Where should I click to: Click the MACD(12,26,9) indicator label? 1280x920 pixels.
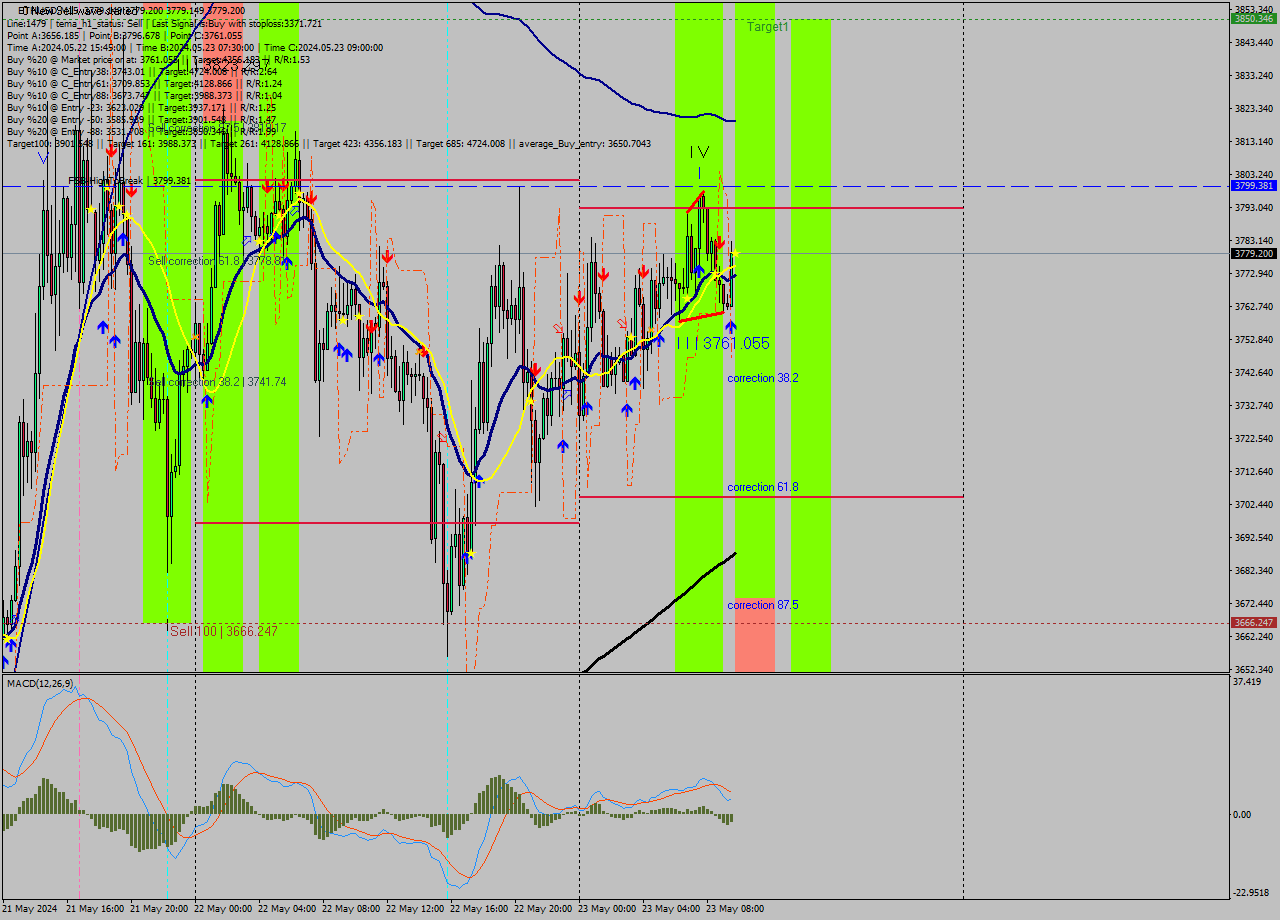coord(38,685)
